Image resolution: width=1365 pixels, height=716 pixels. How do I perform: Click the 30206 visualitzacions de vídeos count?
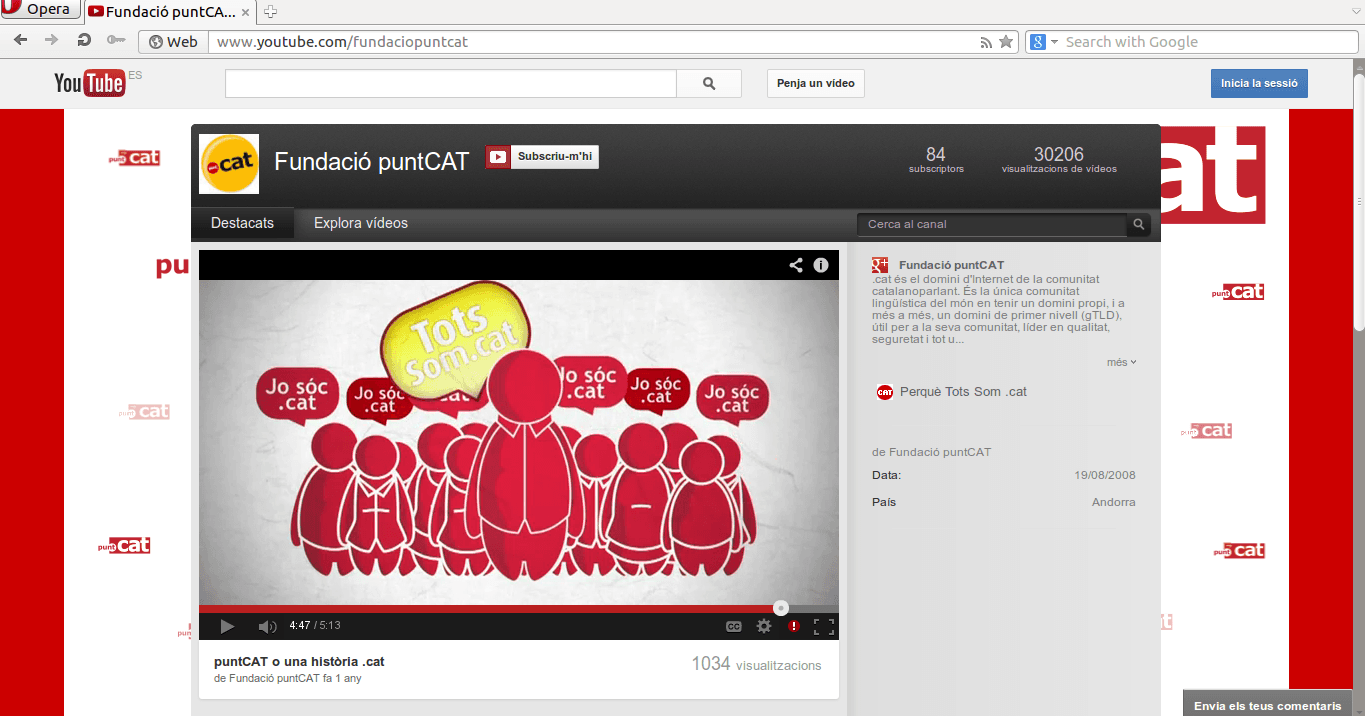click(x=1059, y=159)
